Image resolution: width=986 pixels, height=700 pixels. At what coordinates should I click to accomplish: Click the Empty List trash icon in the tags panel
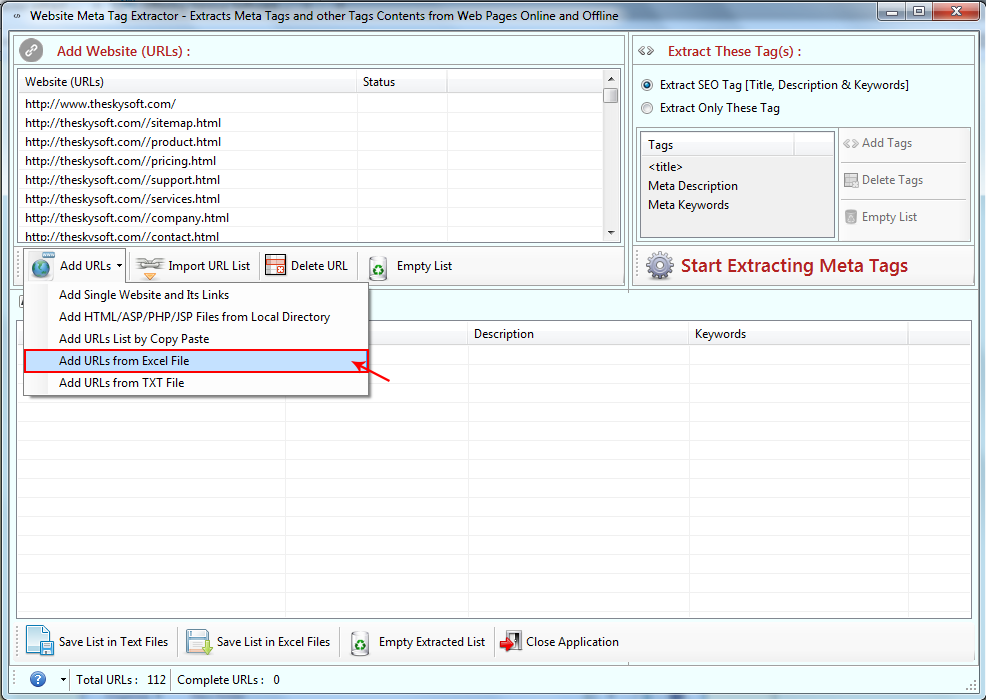[x=851, y=217]
